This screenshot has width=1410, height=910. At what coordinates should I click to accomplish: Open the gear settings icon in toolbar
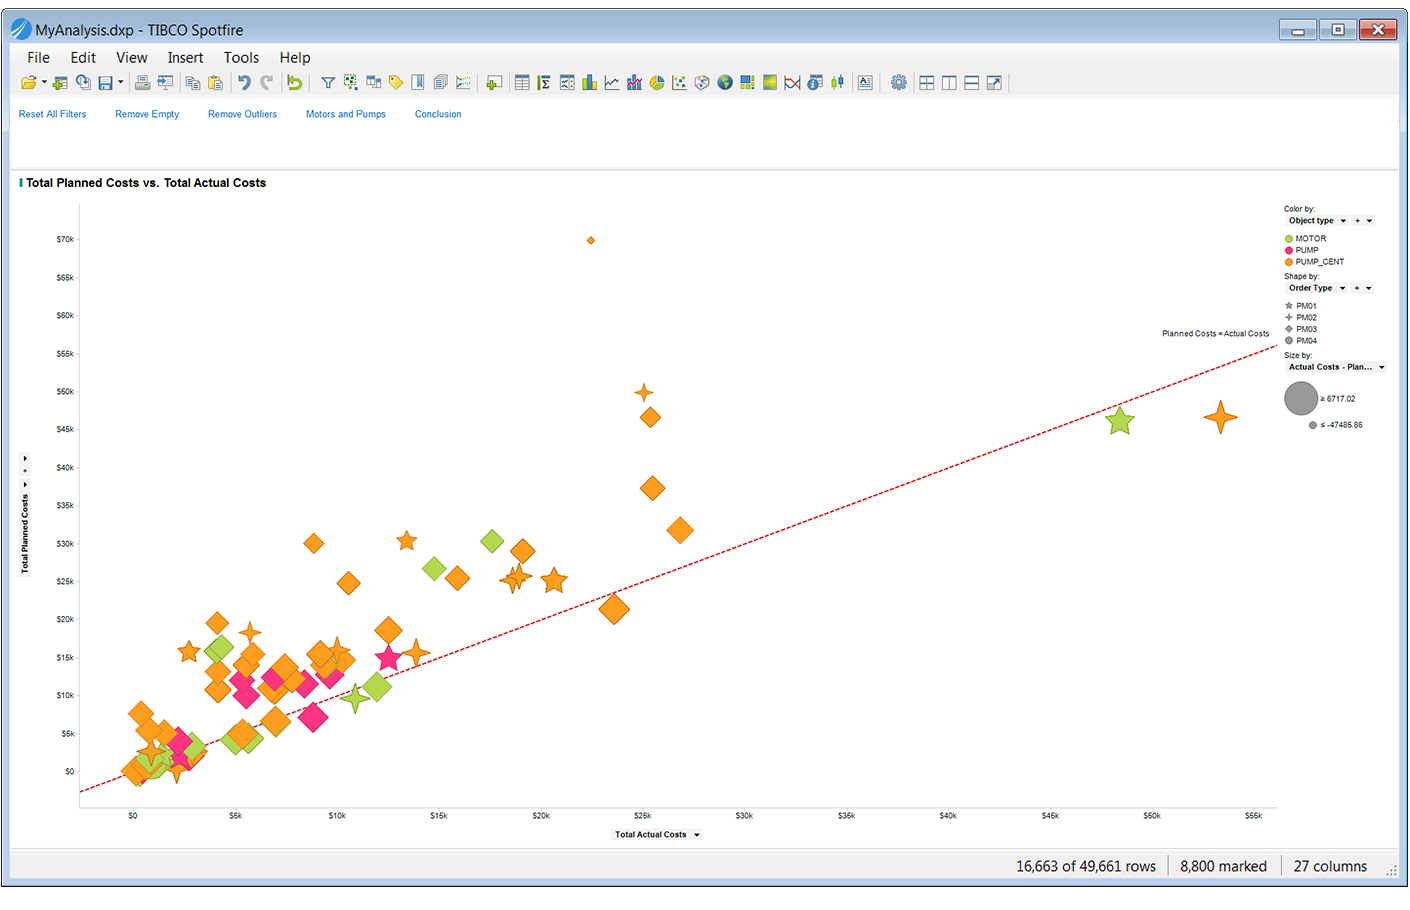tap(899, 83)
